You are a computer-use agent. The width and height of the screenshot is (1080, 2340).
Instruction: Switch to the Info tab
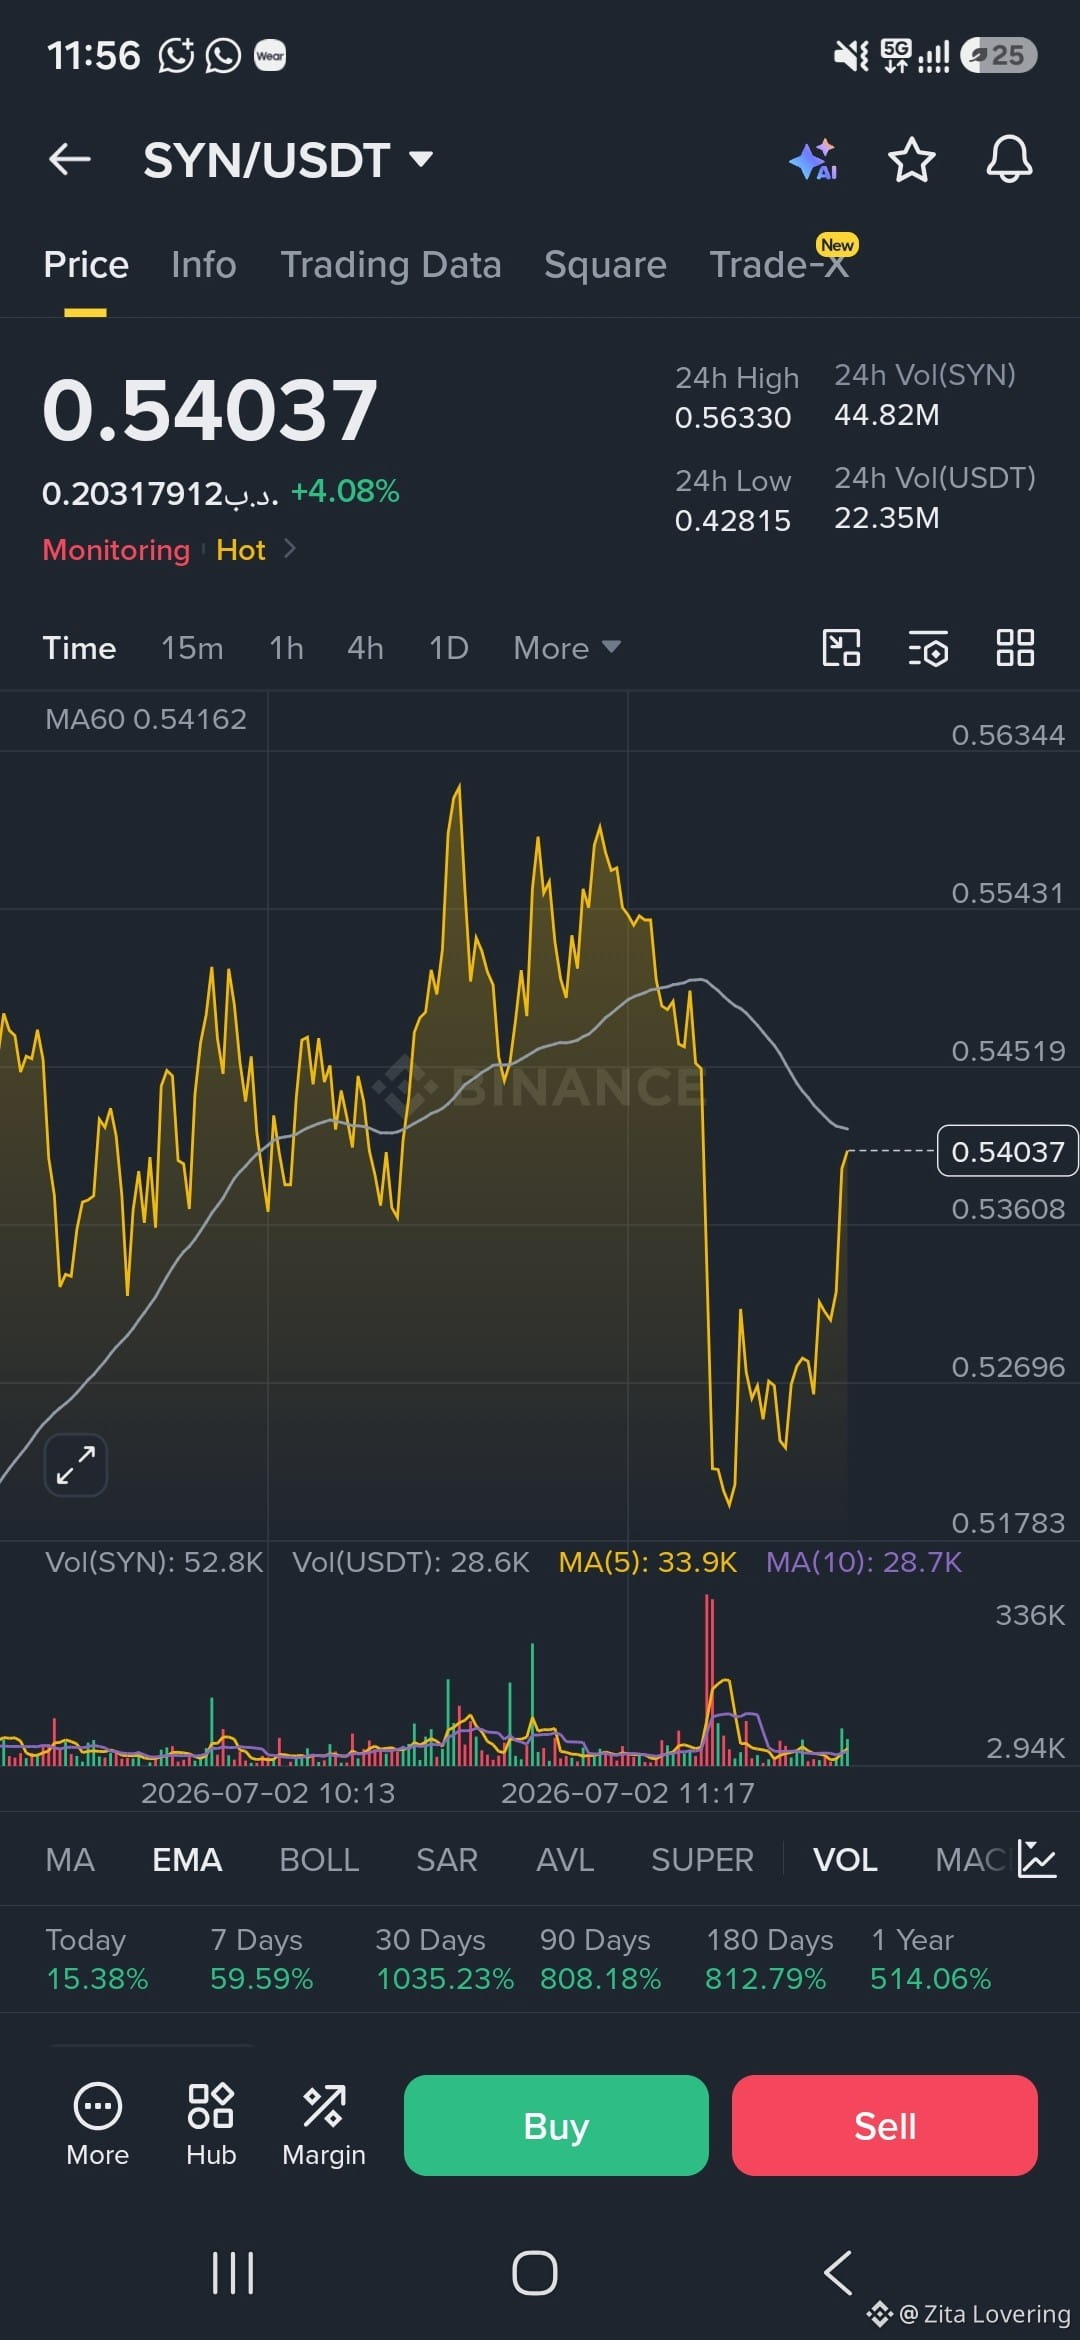click(204, 265)
